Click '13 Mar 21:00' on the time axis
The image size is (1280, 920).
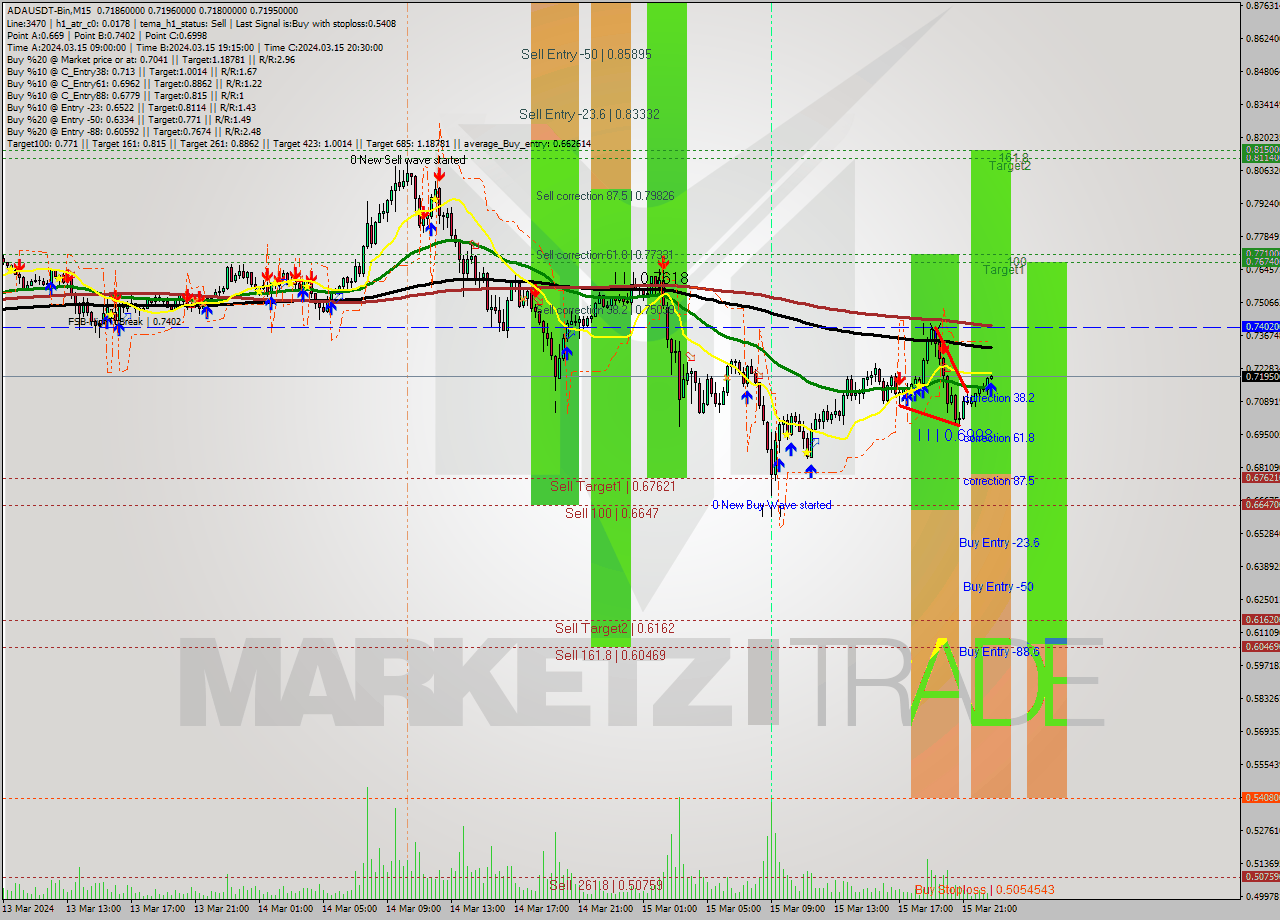coord(221,909)
